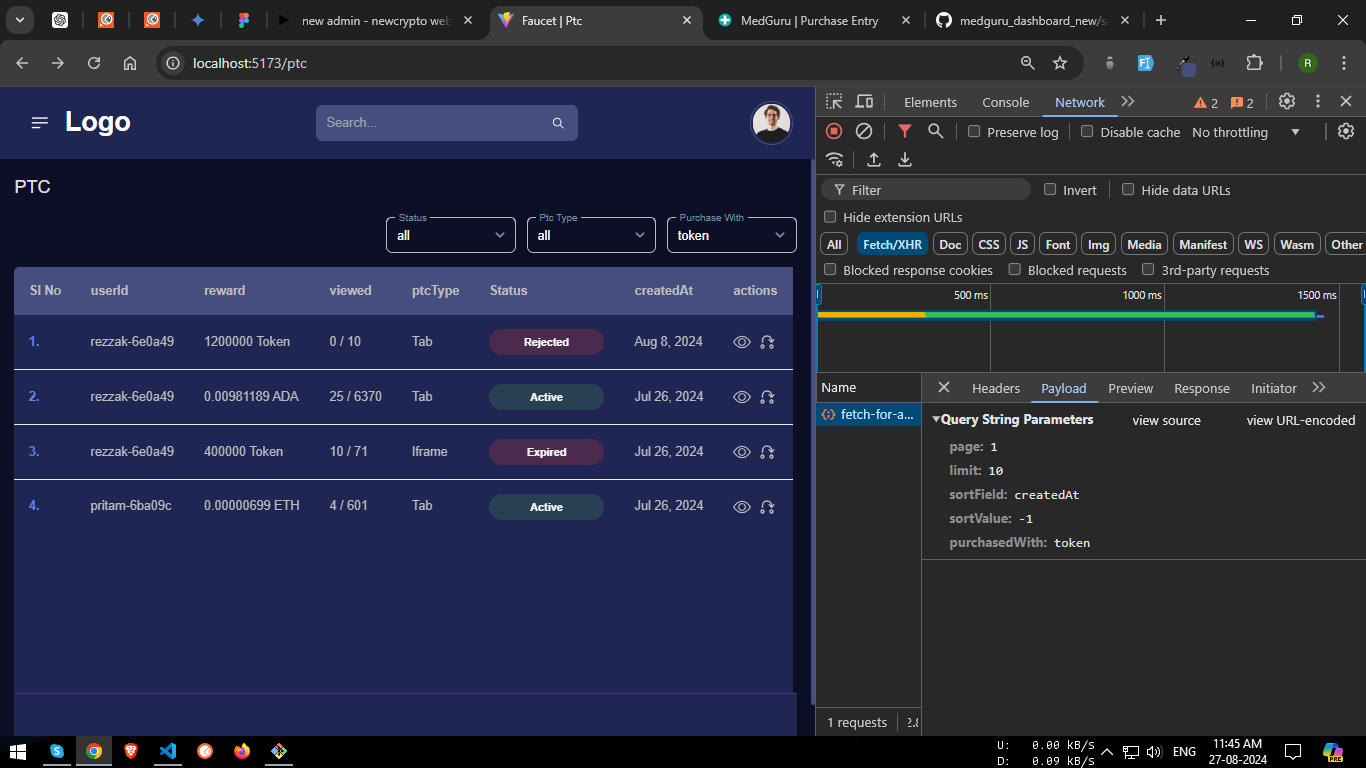
Task: Open DevTools settings gear icon
Action: tap(1287, 102)
